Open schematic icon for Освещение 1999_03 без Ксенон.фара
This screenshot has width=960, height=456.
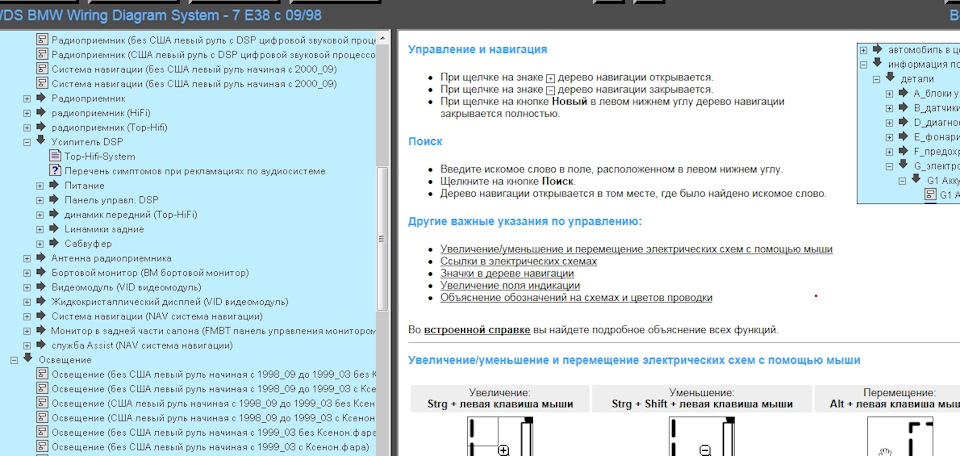[x=42, y=433]
